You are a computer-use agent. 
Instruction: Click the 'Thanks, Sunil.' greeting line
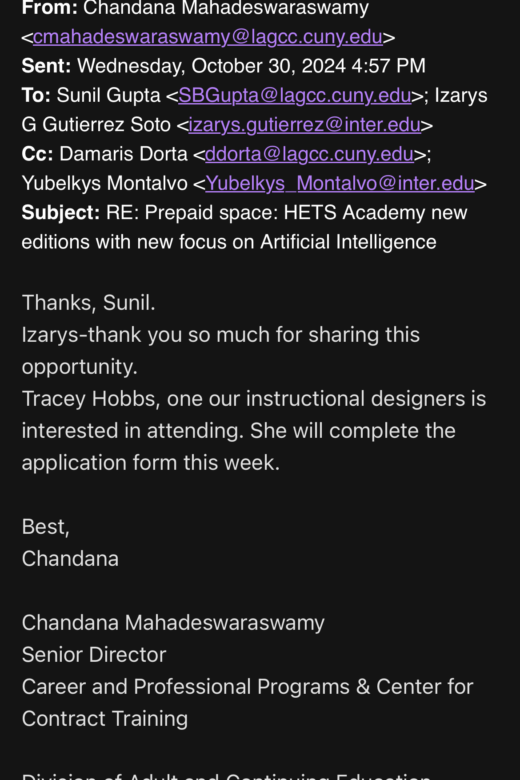coord(89,303)
